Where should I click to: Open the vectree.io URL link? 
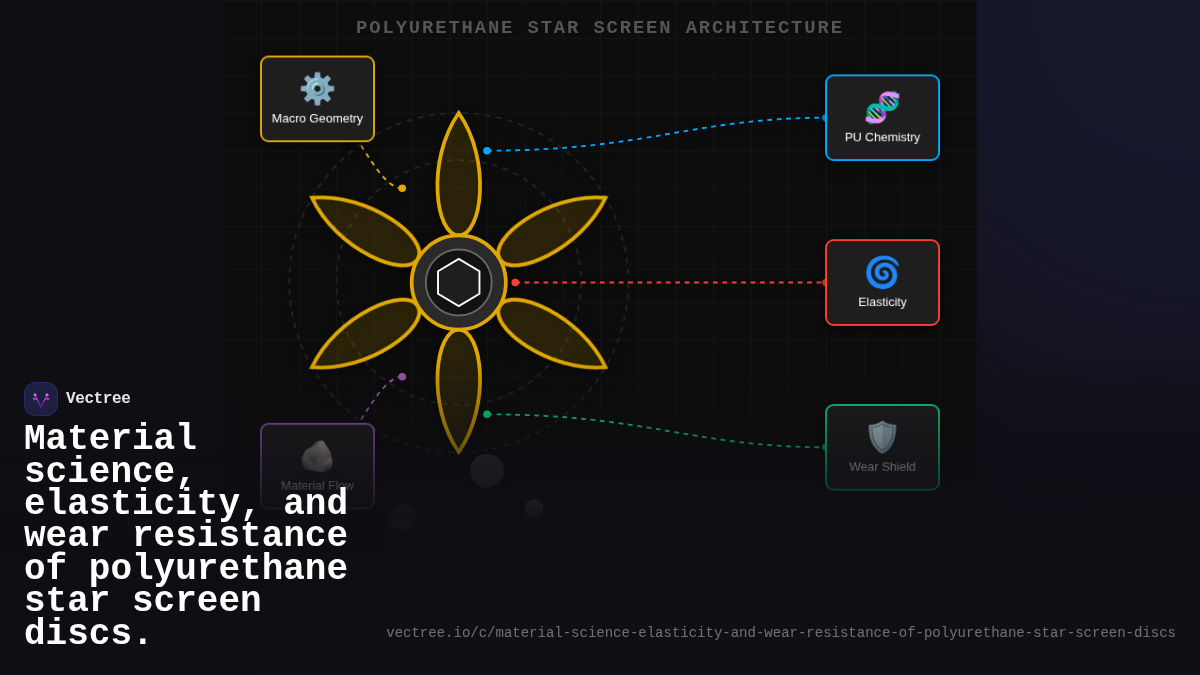click(x=780, y=633)
